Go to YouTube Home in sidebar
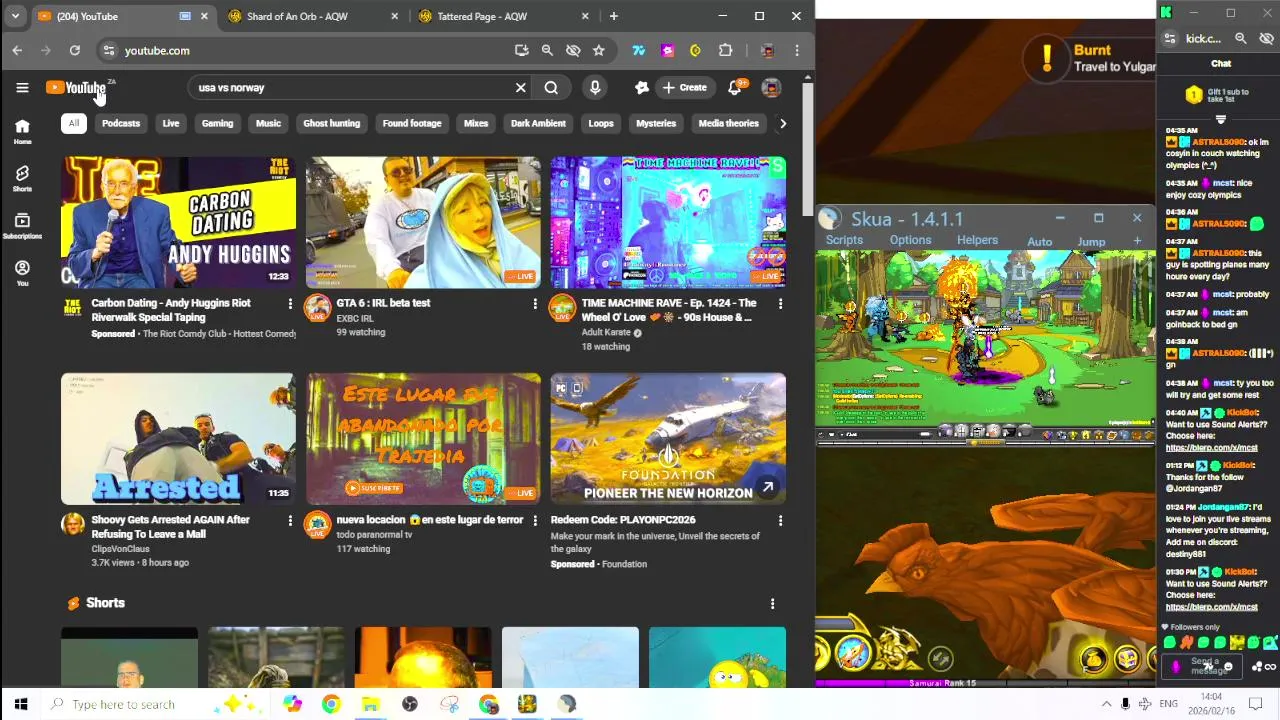The image size is (1280, 720). tap(22, 131)
